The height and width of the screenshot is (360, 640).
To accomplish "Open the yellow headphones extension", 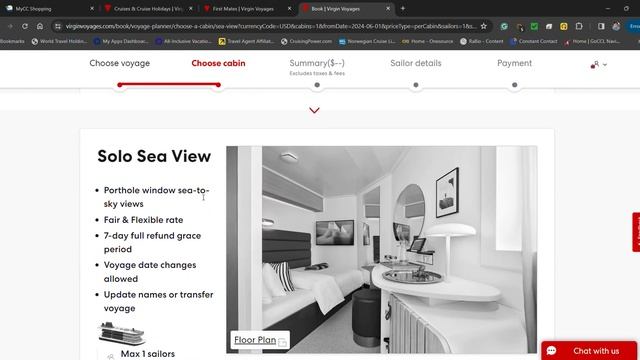I will pos(564,26).
